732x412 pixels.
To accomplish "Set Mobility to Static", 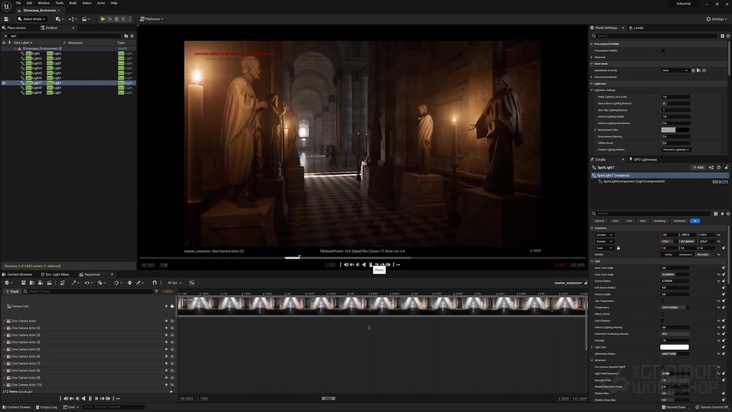I will pyautogui.click(x=669, y=255).
